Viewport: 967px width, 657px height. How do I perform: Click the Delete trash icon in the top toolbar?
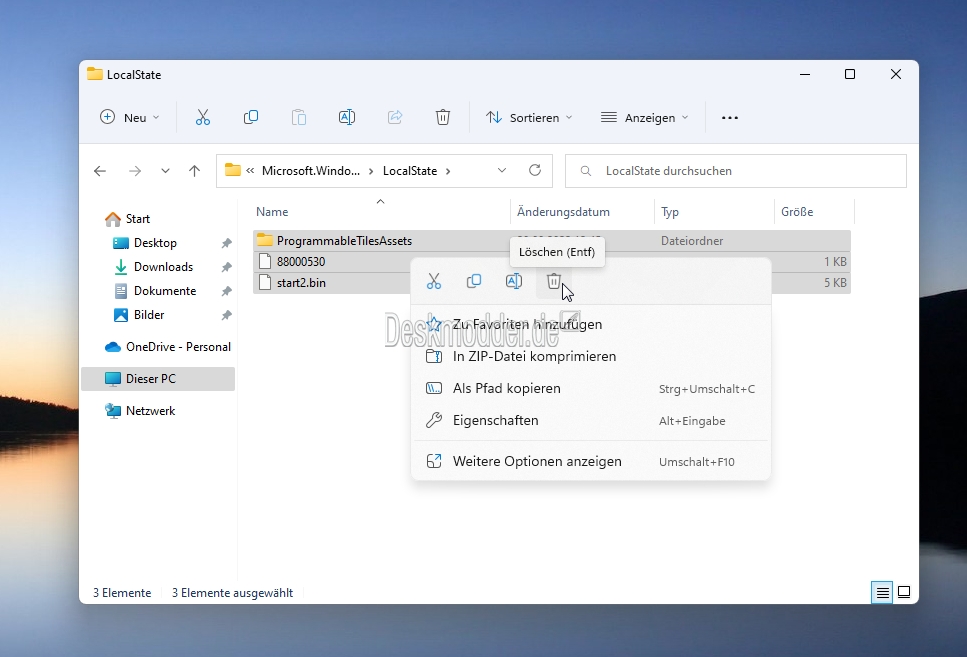443,117
